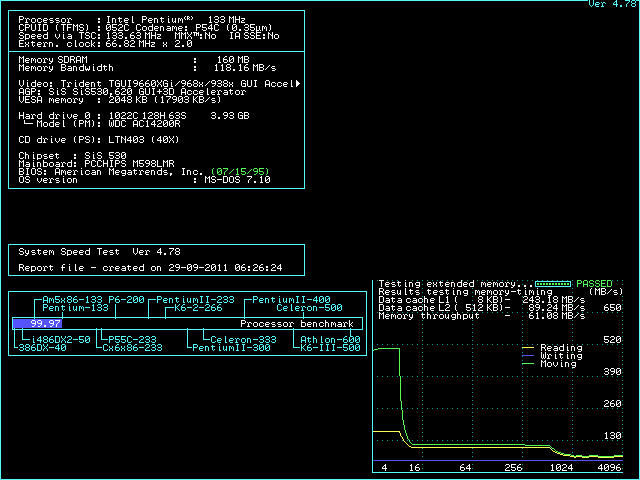Click the 650 value on graph scale
Image resolution: width=640 pixels, height=480 pixels.
coord(612,308)
